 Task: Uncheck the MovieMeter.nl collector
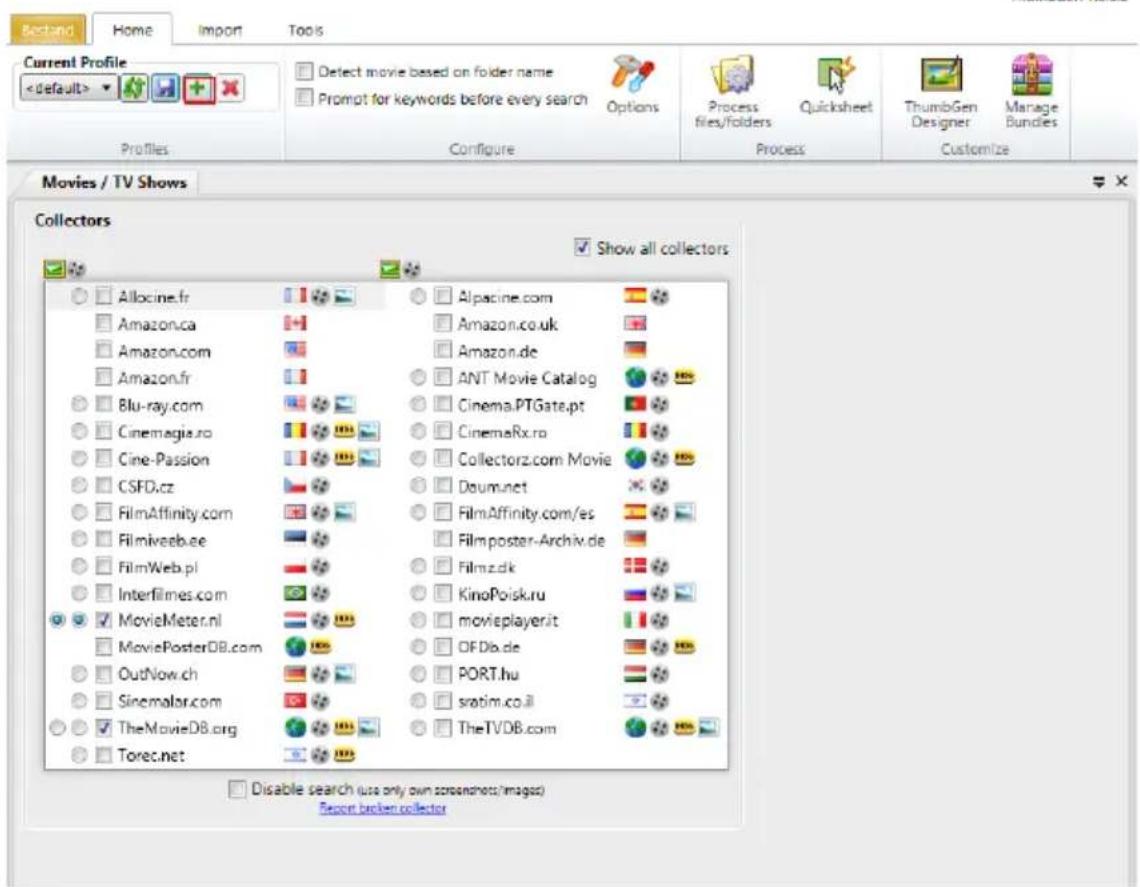pos(104,619)
